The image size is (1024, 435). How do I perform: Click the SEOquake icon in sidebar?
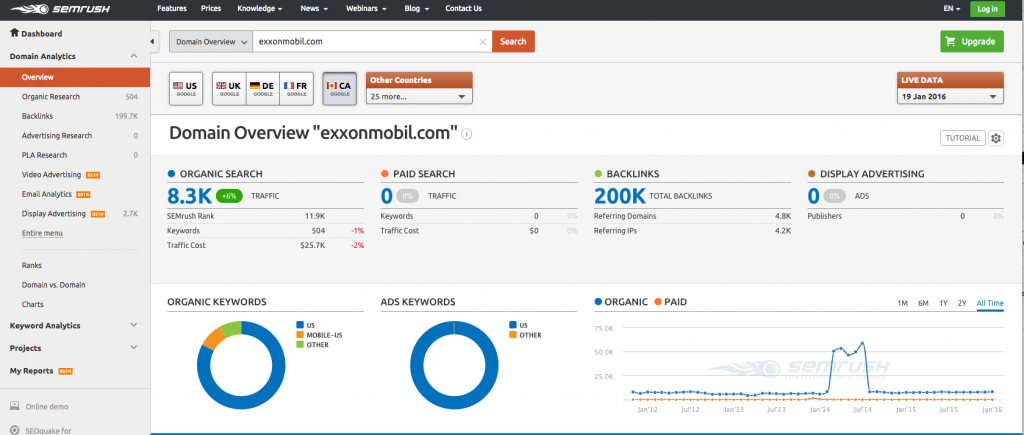pos(14,430)
